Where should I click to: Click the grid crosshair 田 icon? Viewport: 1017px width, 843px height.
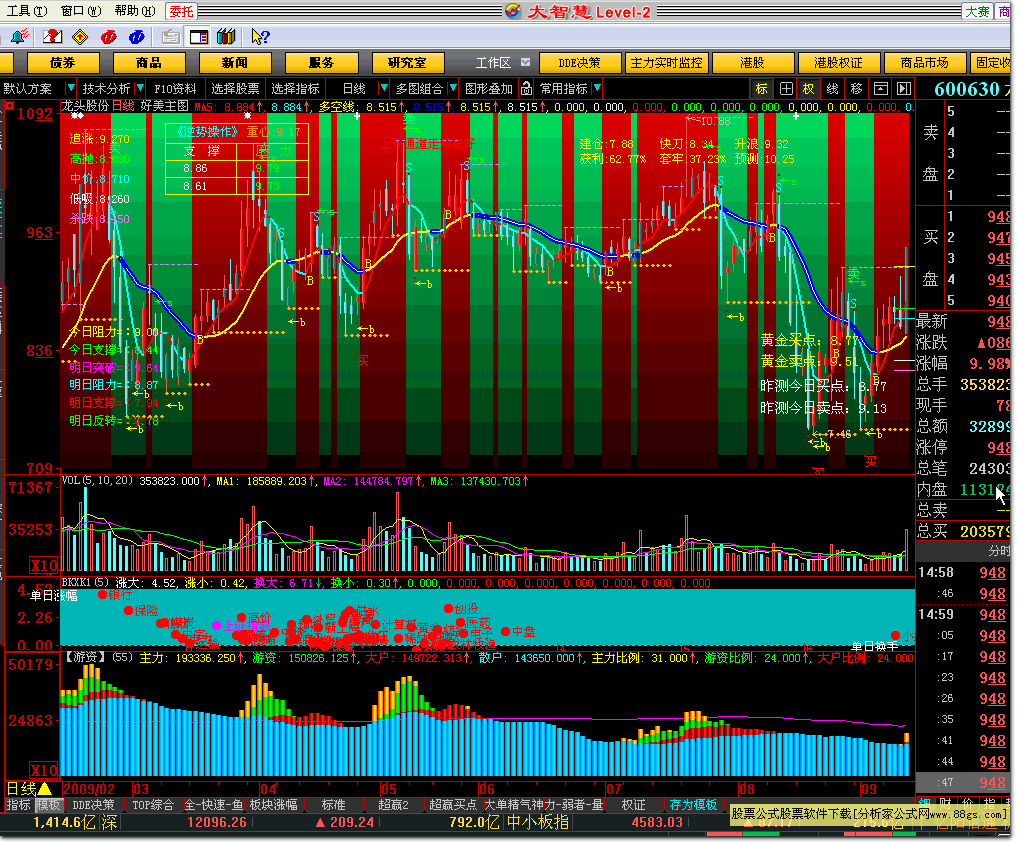pyautogui.click(x=785, y=88)
